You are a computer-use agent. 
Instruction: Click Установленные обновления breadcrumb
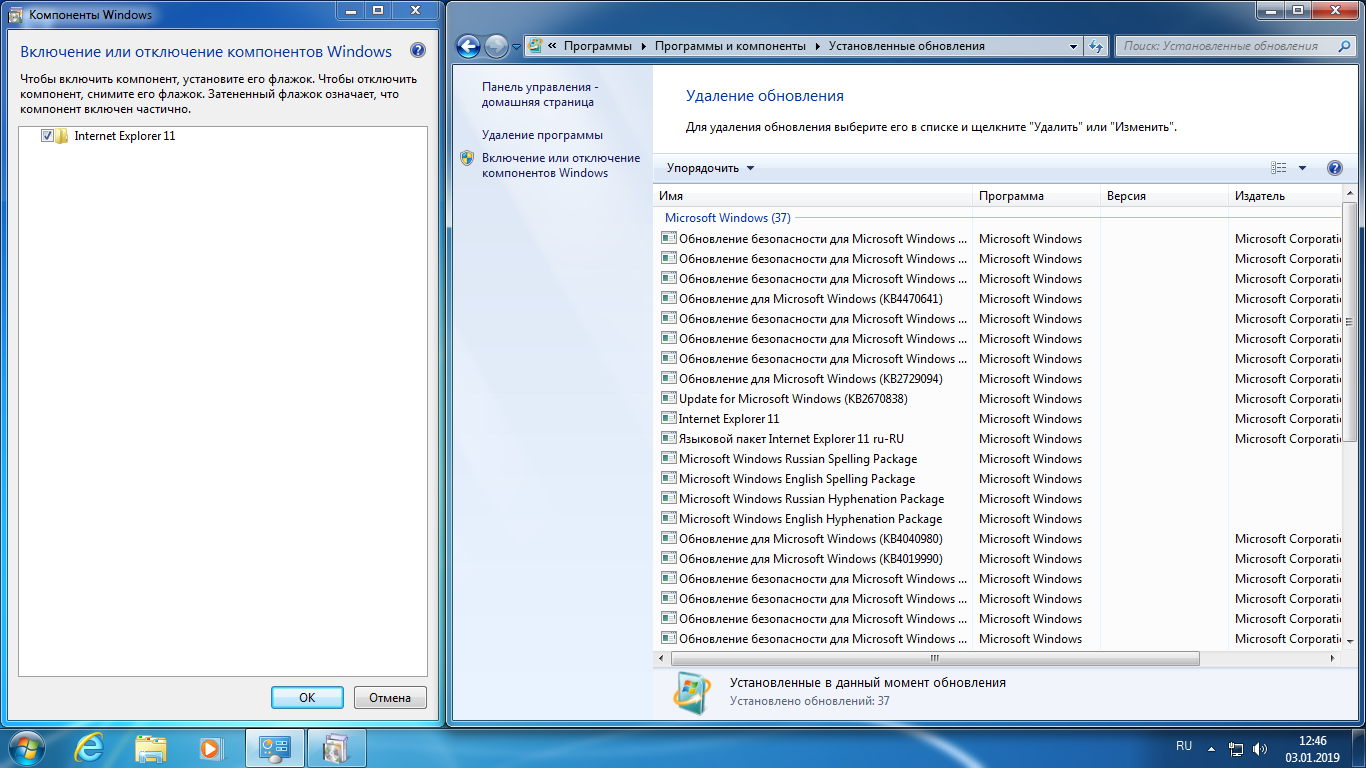pyautogui.click(x=906, y=46)
